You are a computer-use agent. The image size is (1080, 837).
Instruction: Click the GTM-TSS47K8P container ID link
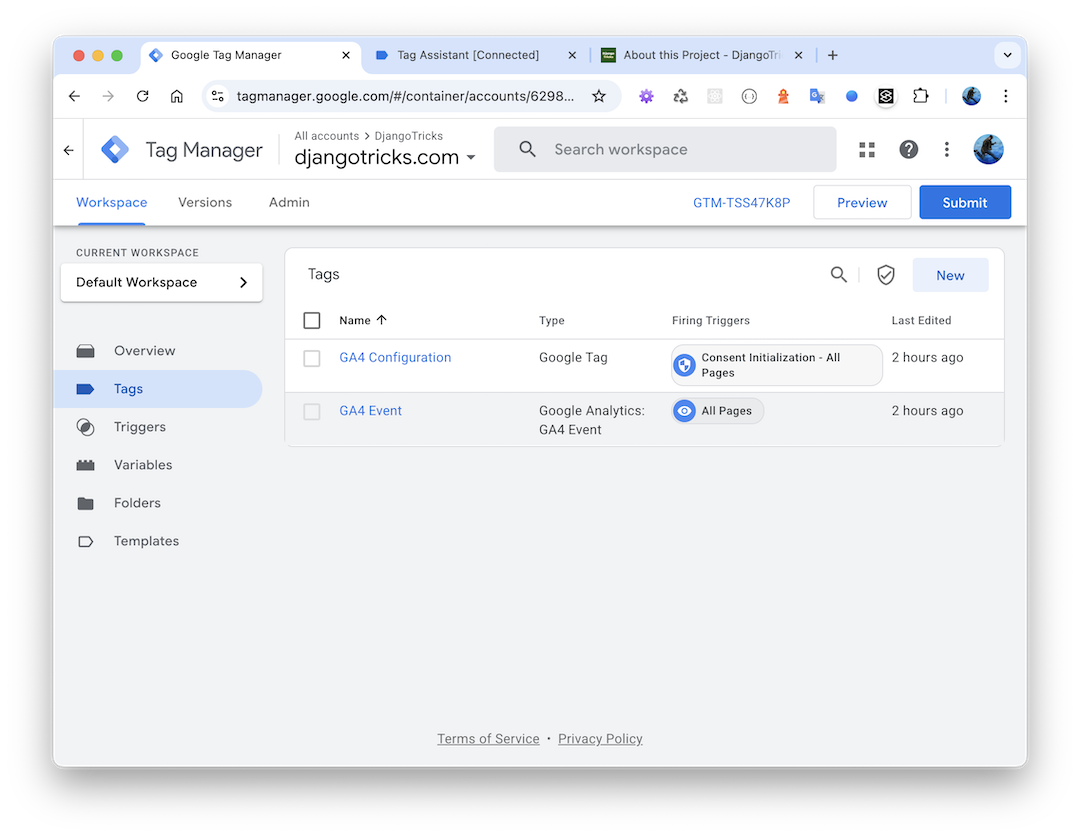(742, 203)
